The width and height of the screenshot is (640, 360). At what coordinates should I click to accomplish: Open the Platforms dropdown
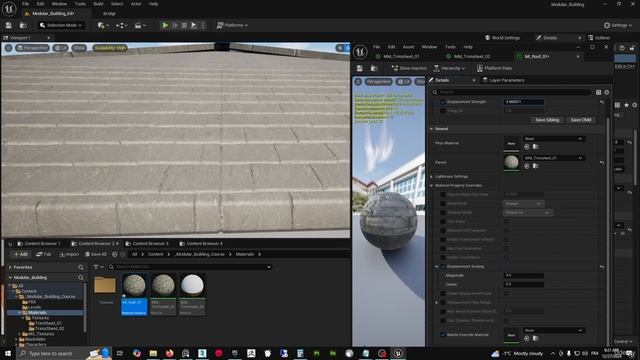point(232,25)
